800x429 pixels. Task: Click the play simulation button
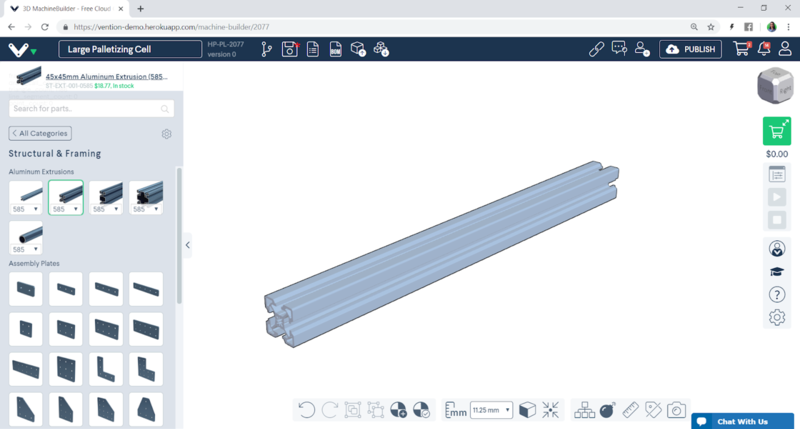pos(777,197)
